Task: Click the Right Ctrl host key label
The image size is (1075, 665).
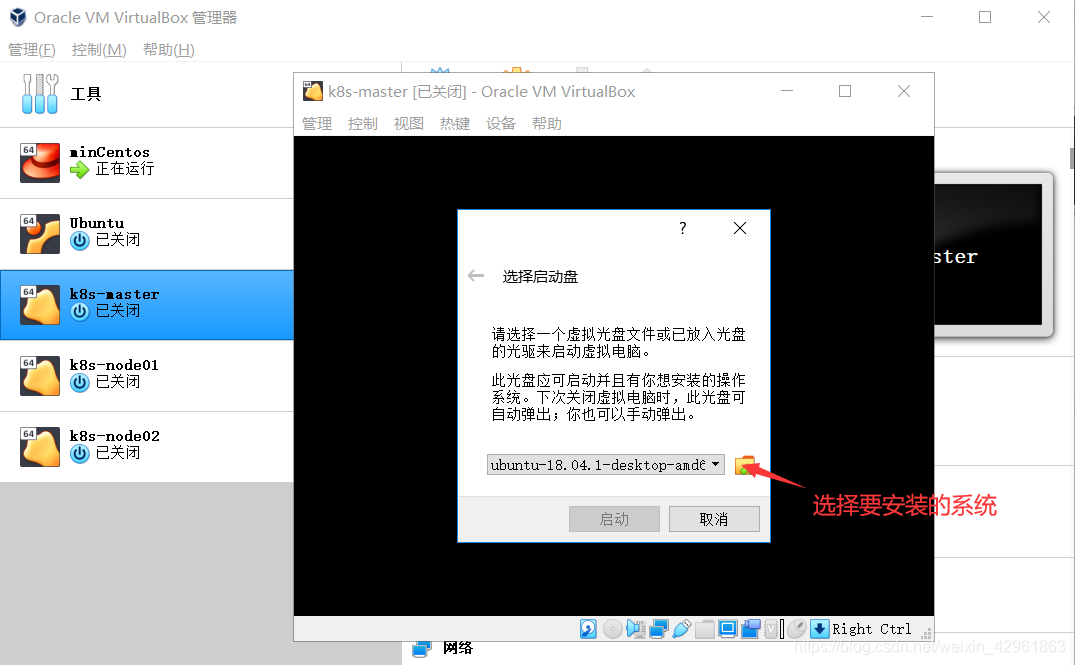Action: click(x=871, y=629)
